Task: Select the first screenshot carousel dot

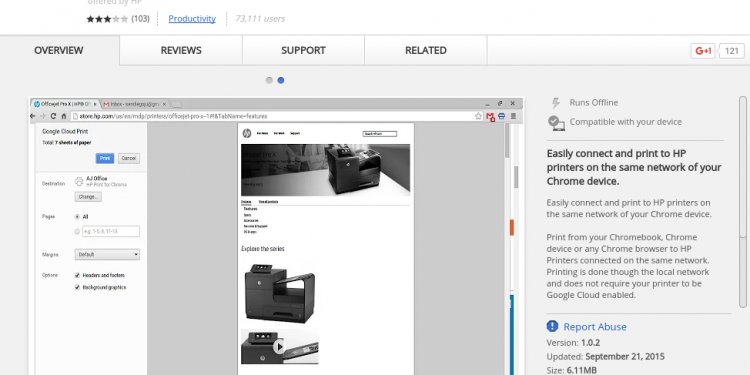Action: 269,80
